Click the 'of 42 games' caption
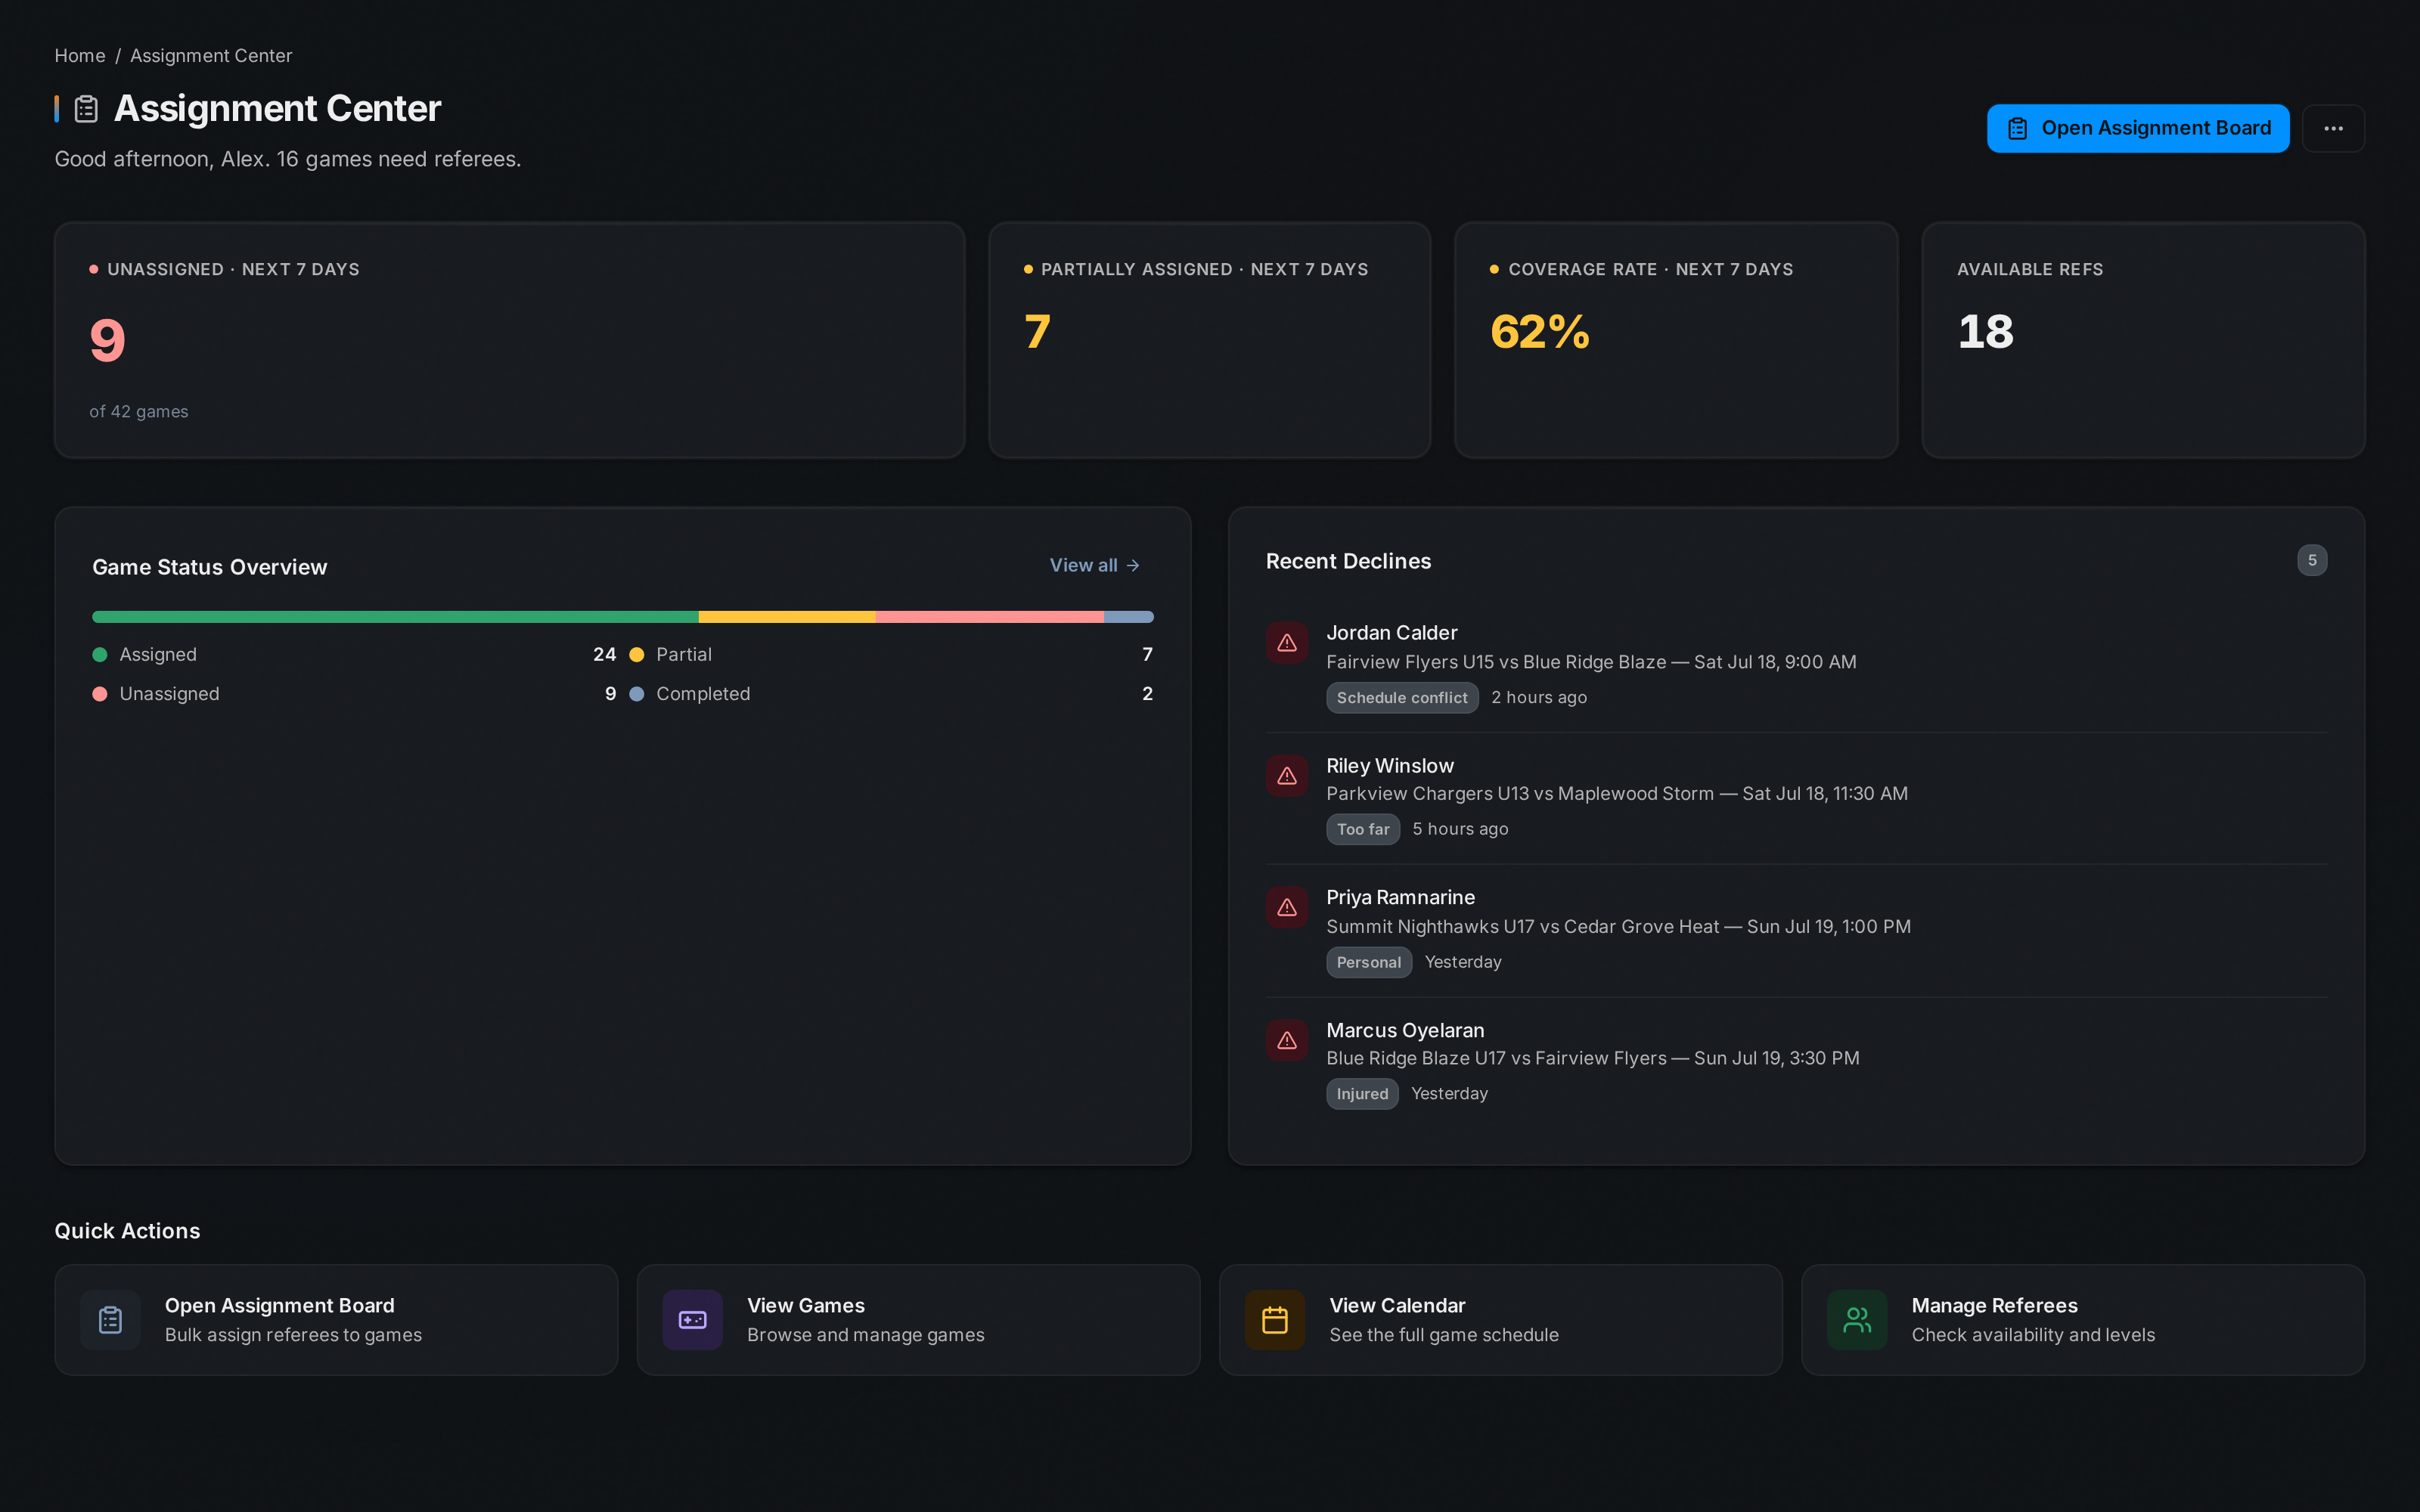2420x1512 pixels. [139, 412]
